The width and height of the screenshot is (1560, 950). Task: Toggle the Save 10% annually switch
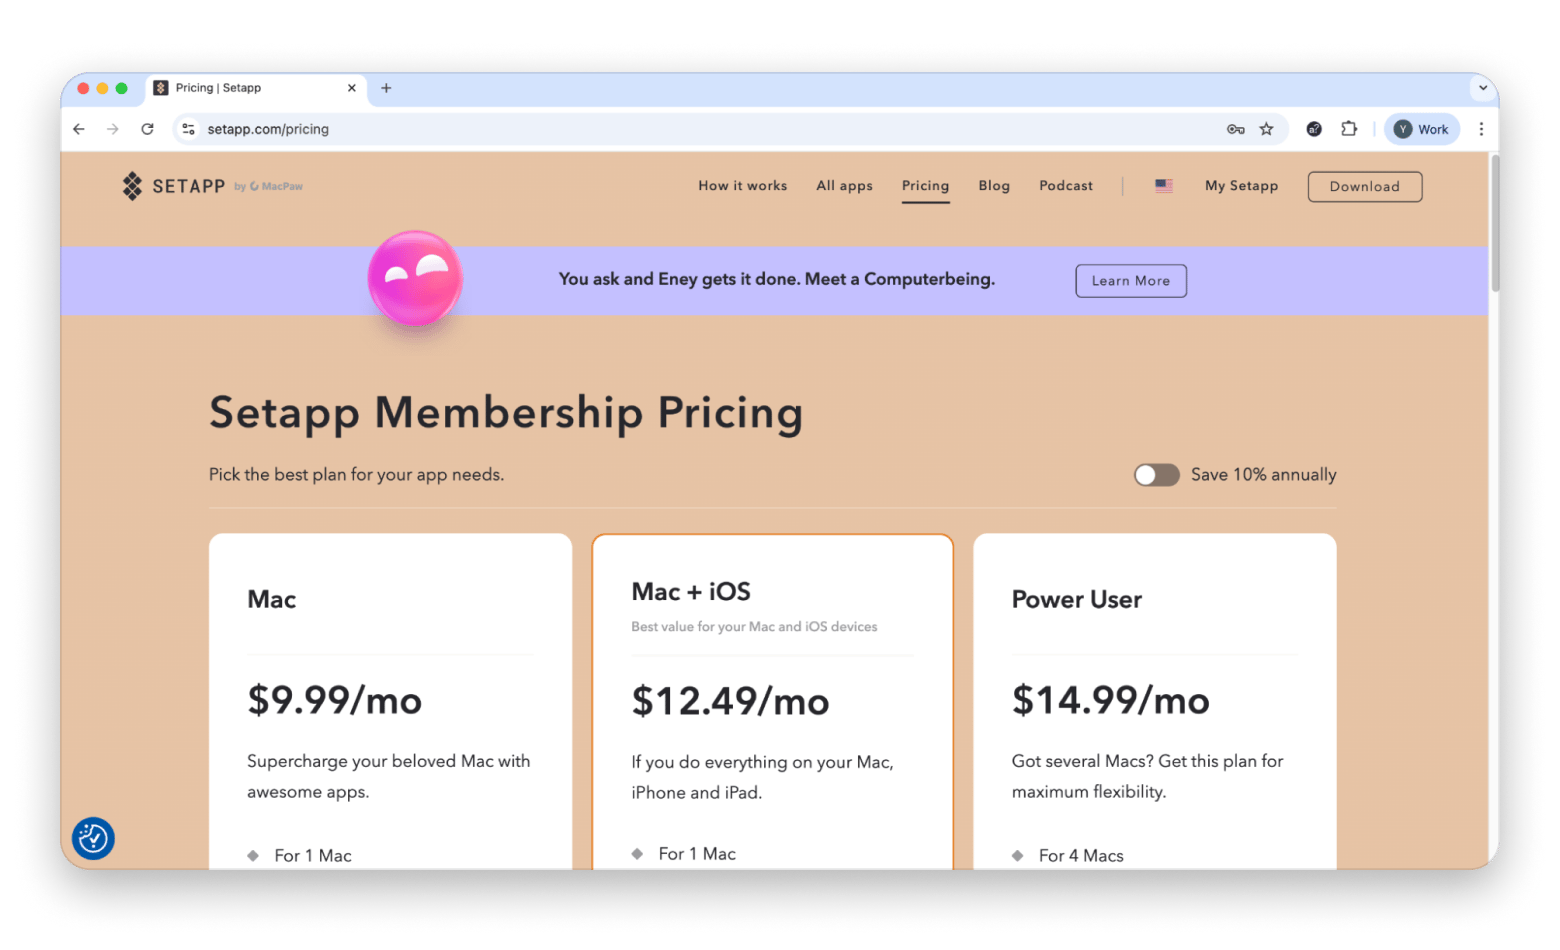point(1156,475)
